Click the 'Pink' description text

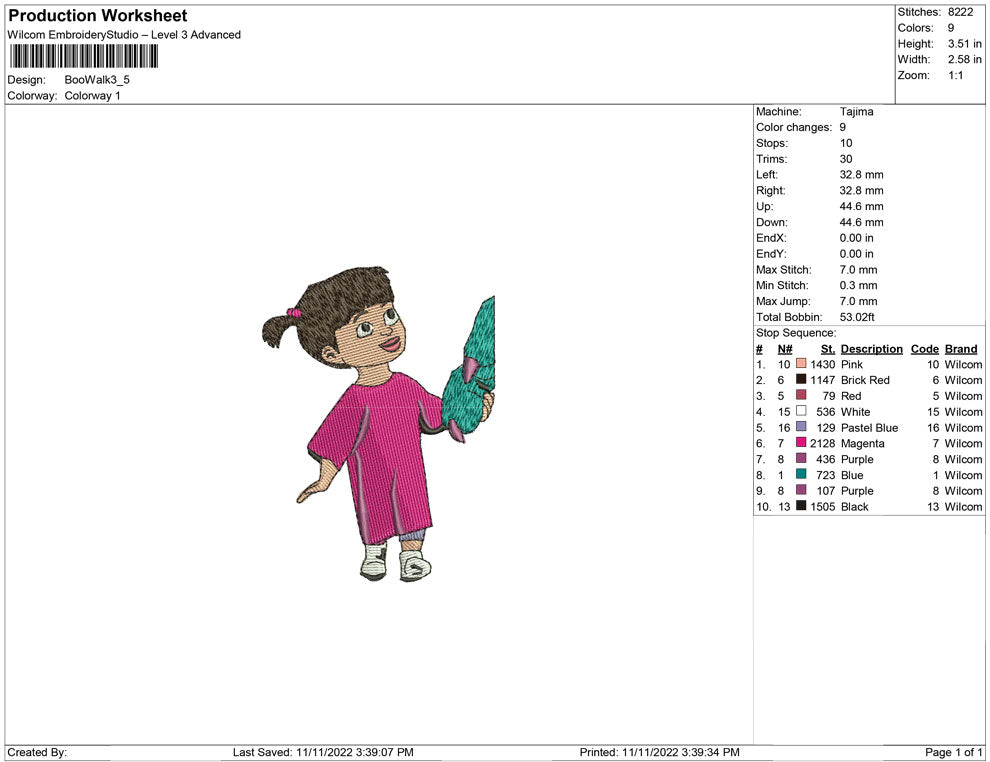tap(852, 364)
